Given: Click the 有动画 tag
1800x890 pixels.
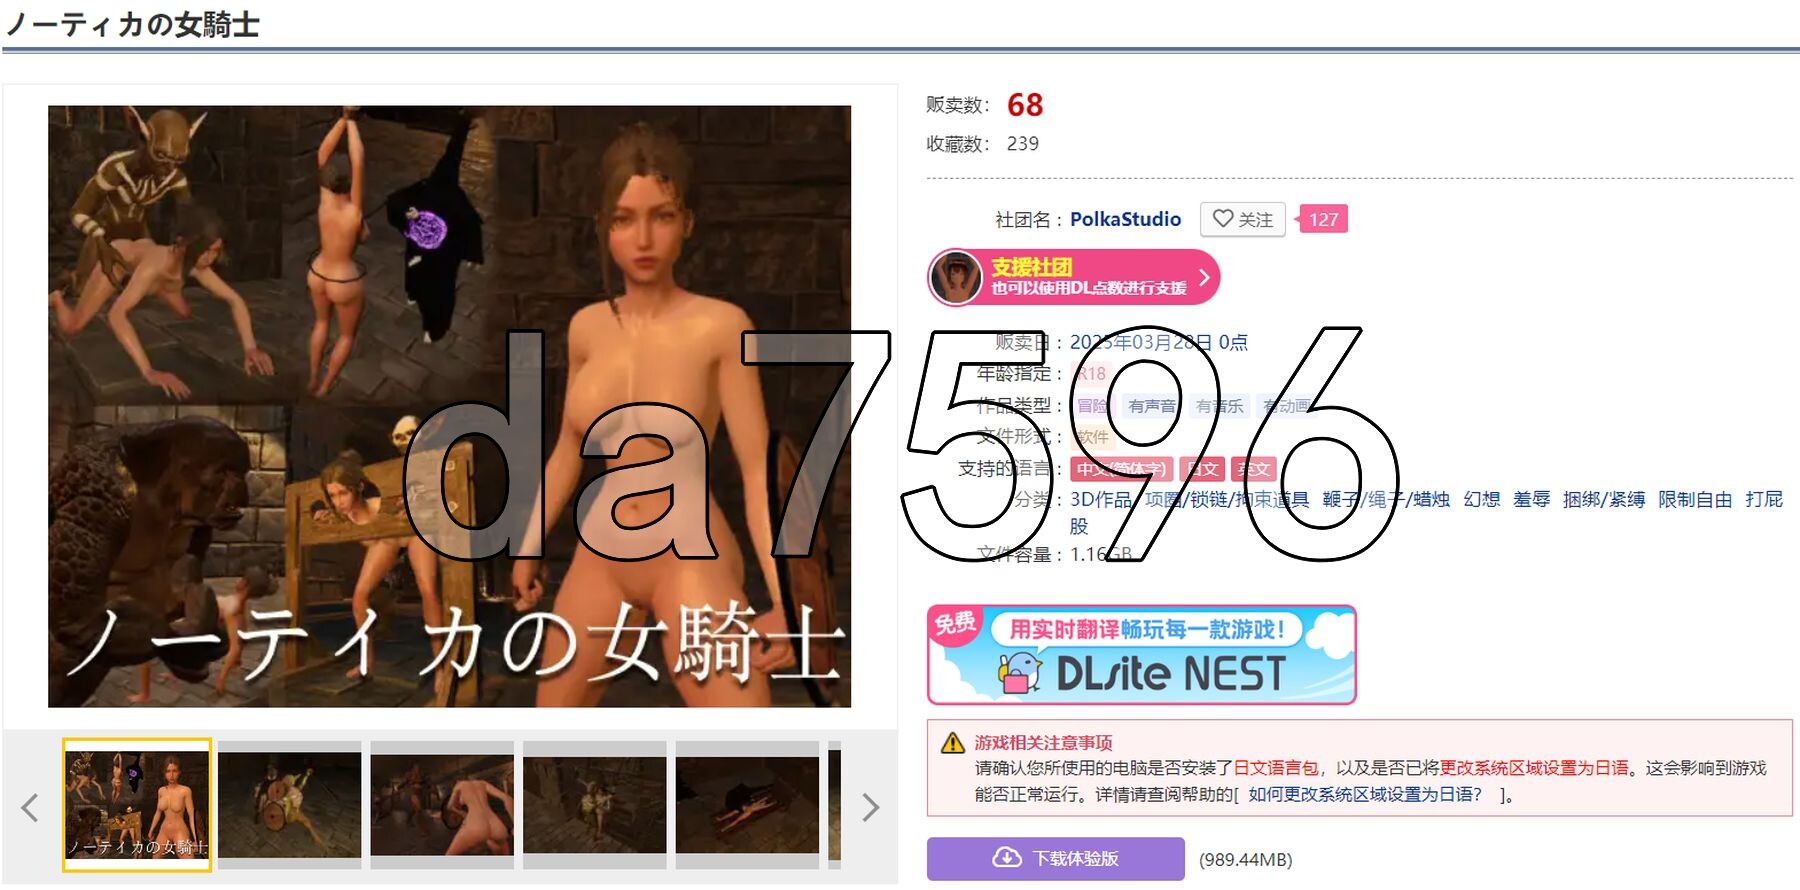Looking at the screenshot, I should tap(1286, 406).
